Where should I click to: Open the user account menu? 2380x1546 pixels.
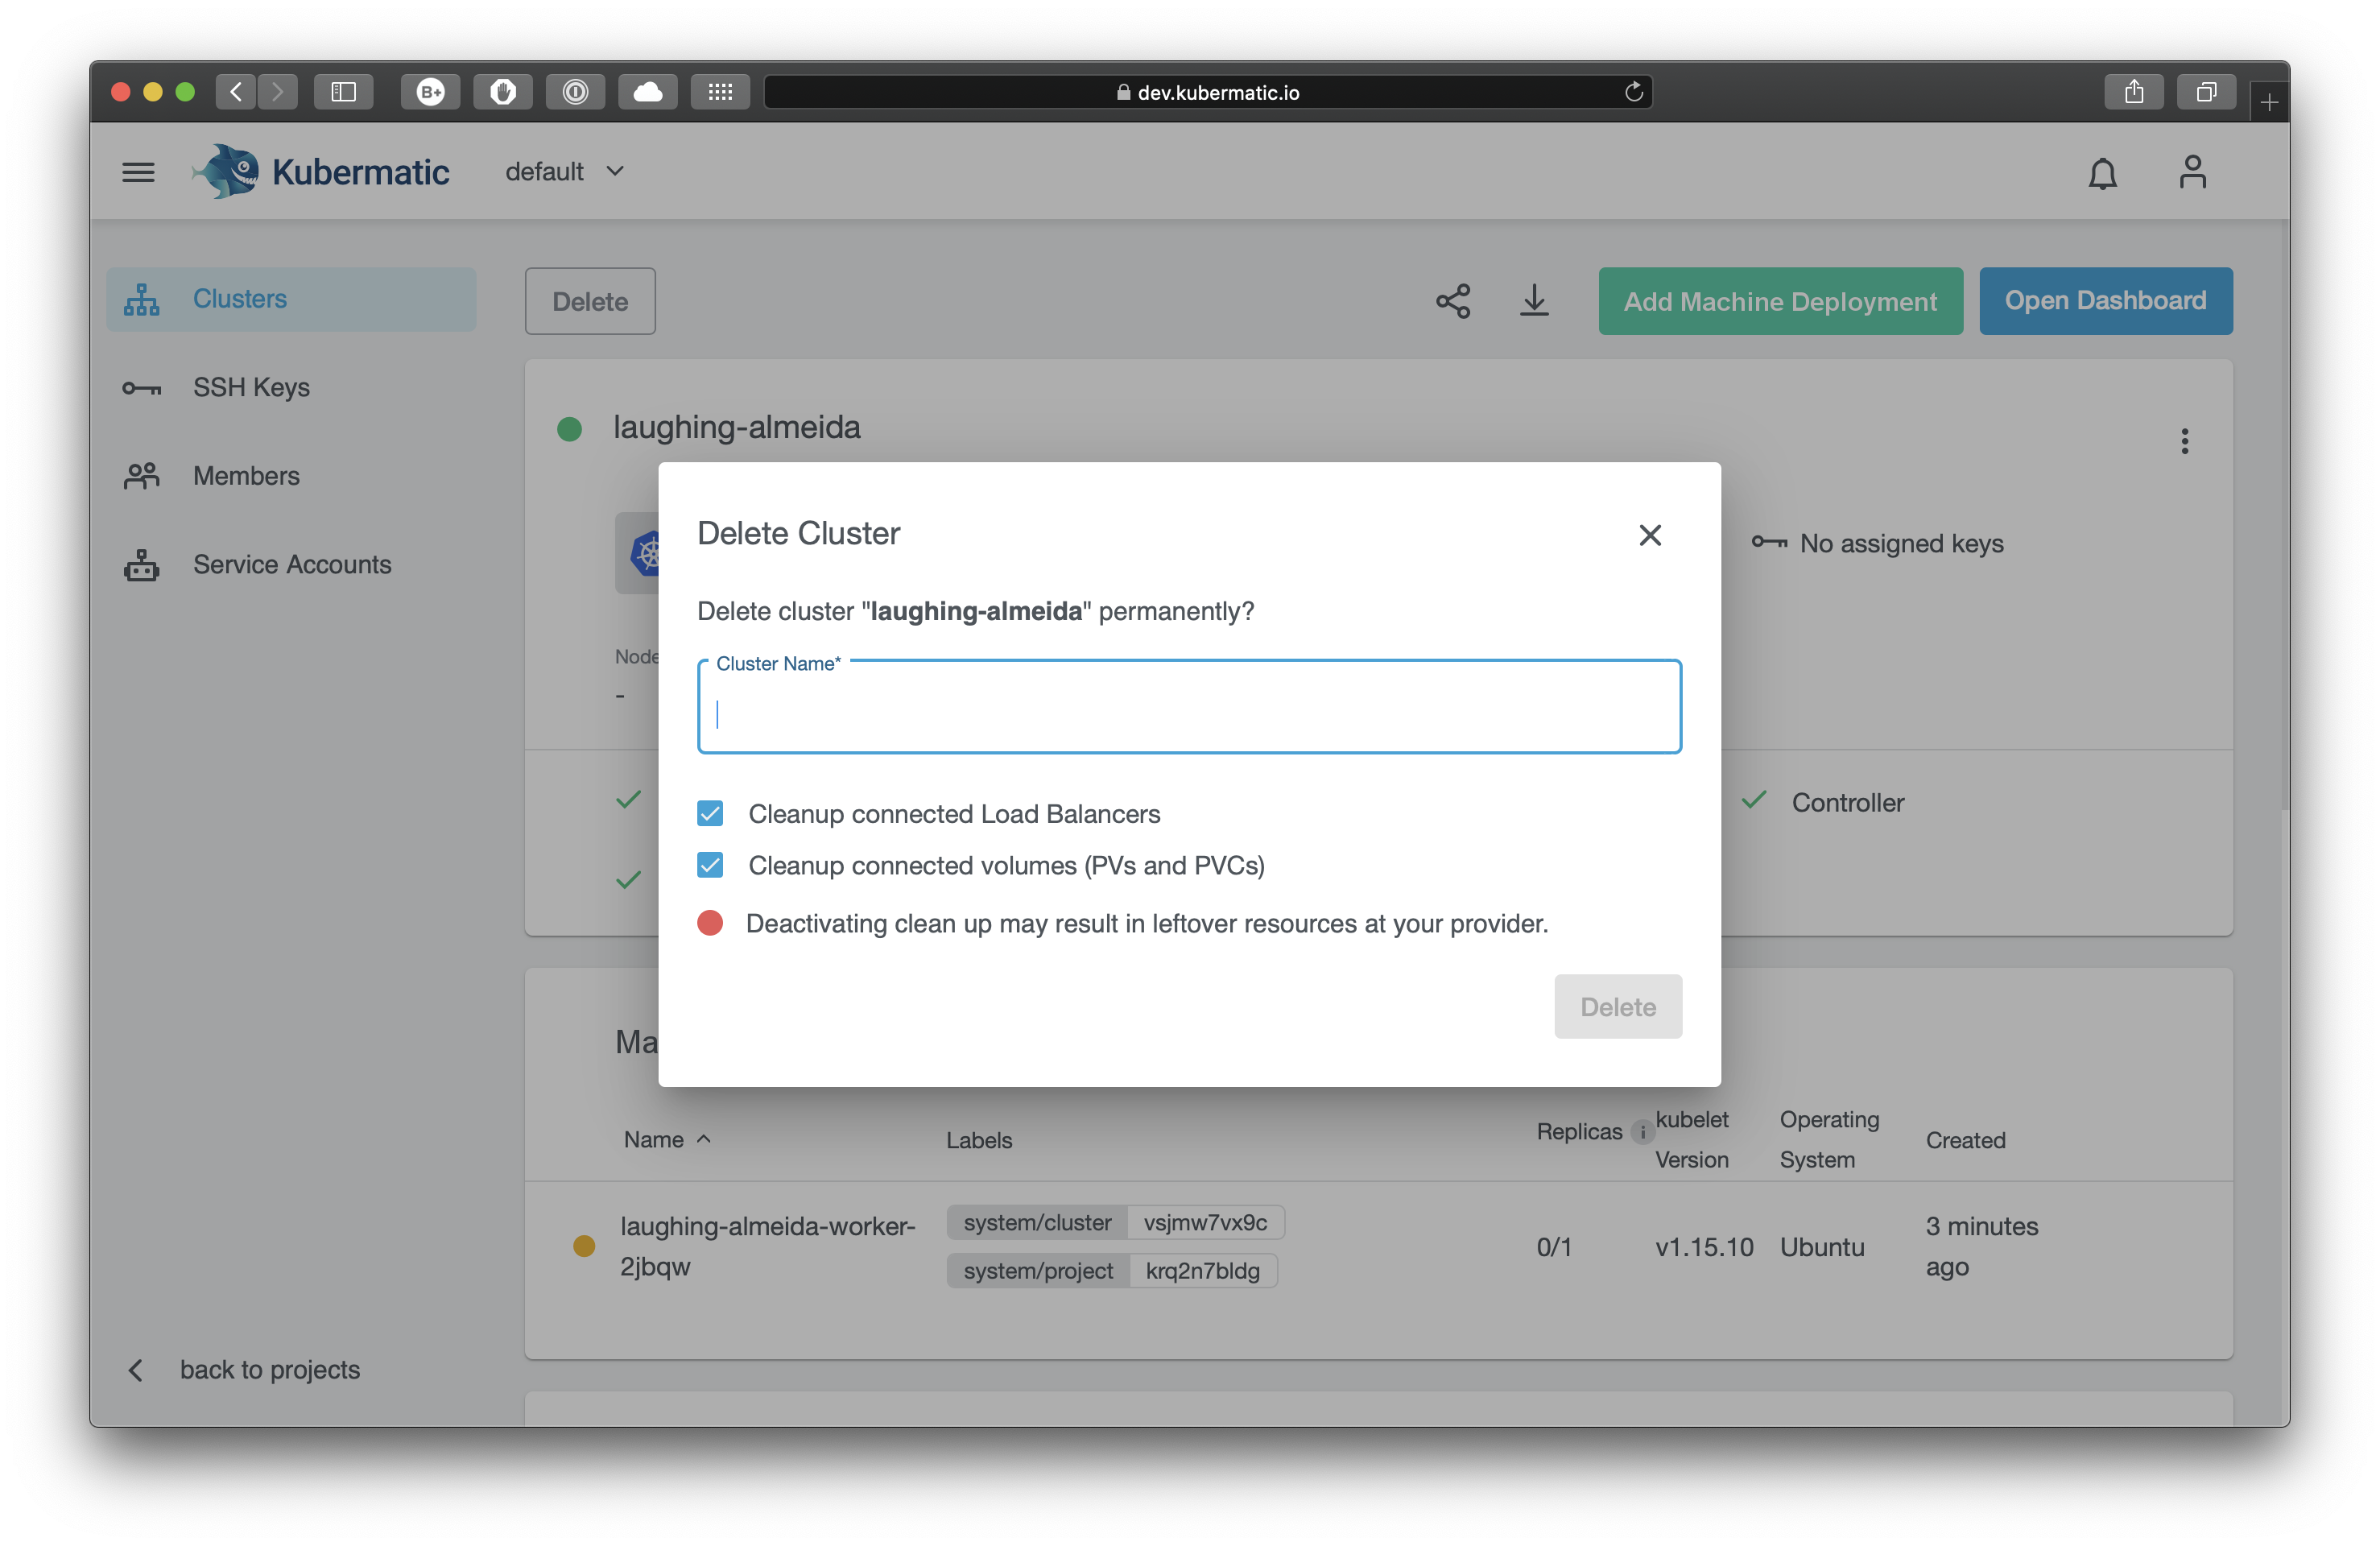(2192, 172)
